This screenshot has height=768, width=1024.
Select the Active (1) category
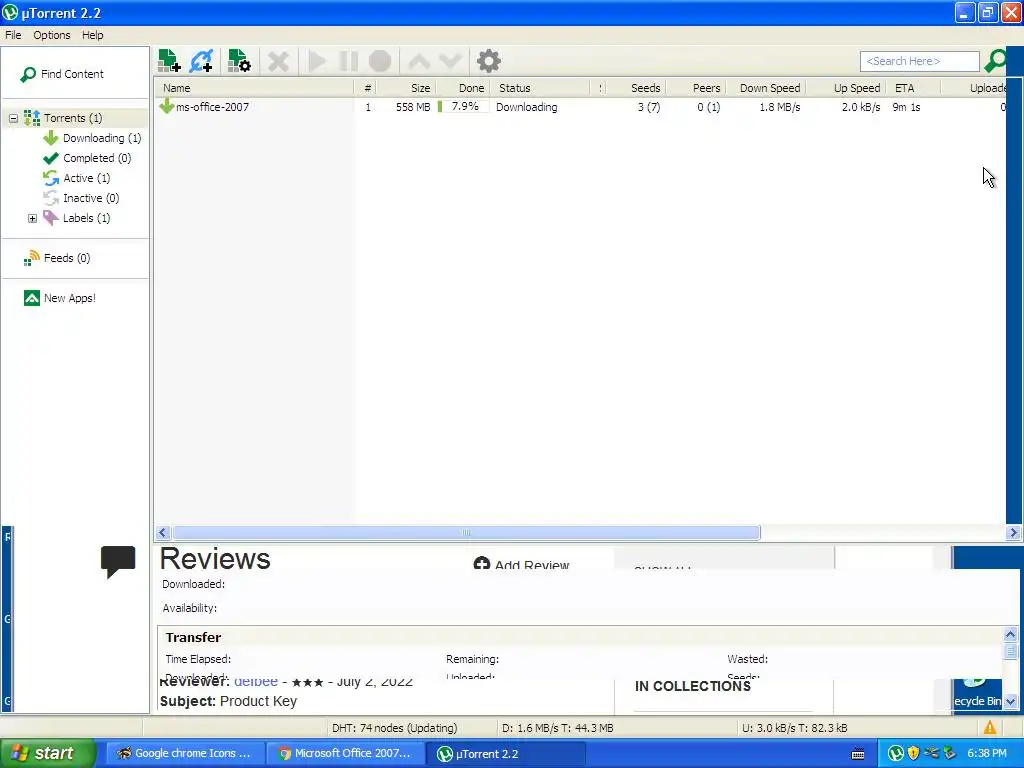[x=86, y=178]
